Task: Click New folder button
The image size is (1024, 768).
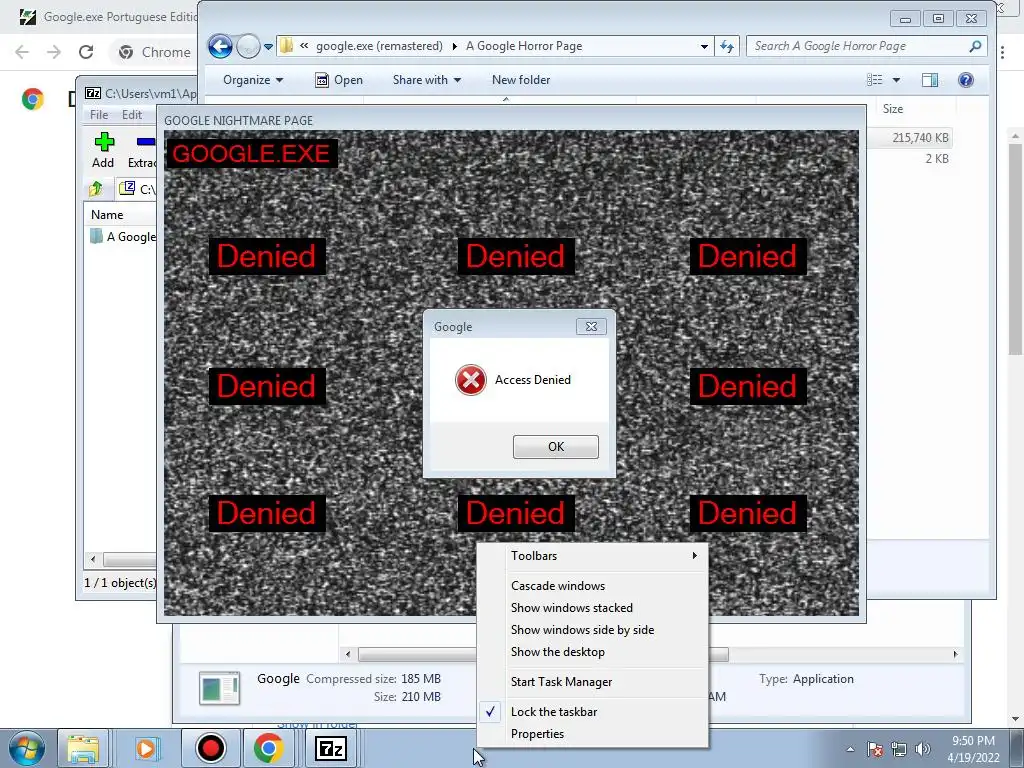Action: tap(520, 80)
